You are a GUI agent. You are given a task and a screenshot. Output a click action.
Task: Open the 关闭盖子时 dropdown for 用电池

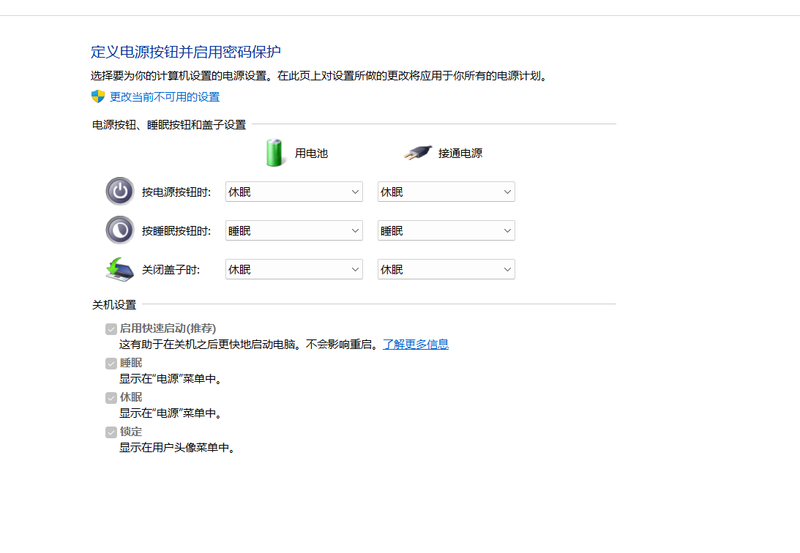coord(293,270)
